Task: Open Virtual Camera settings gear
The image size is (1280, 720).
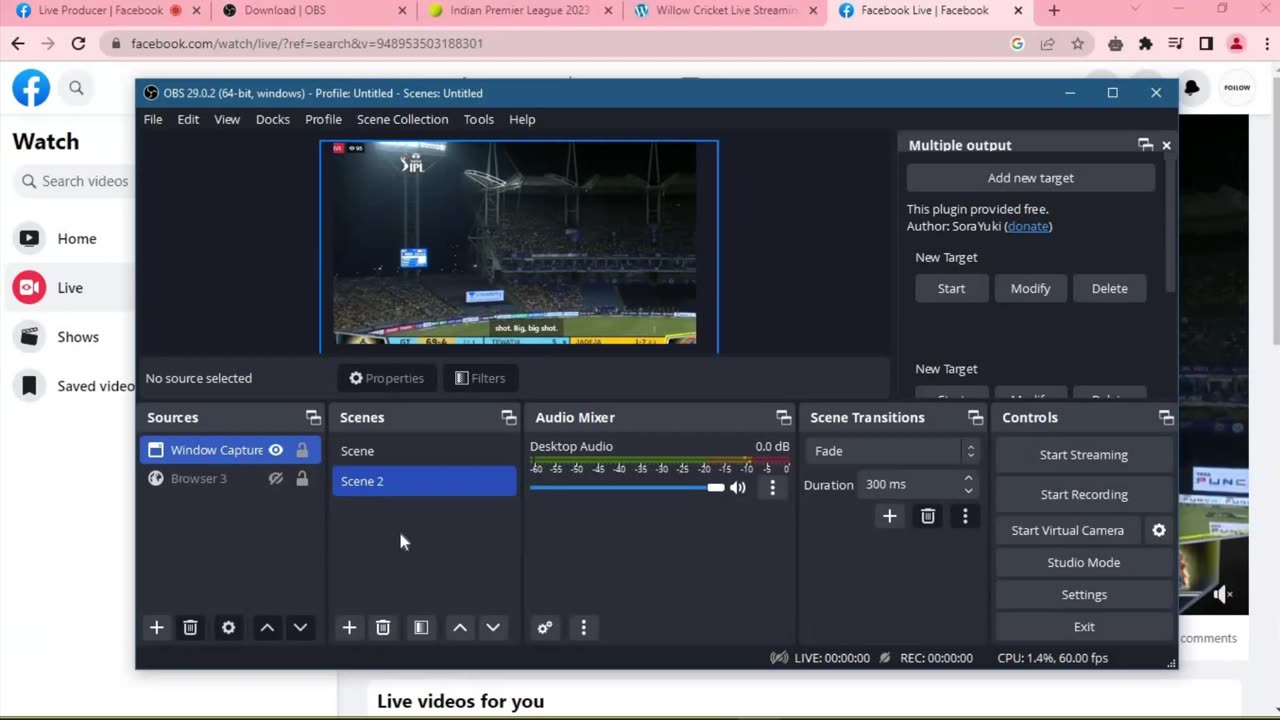Action: 1159,530
